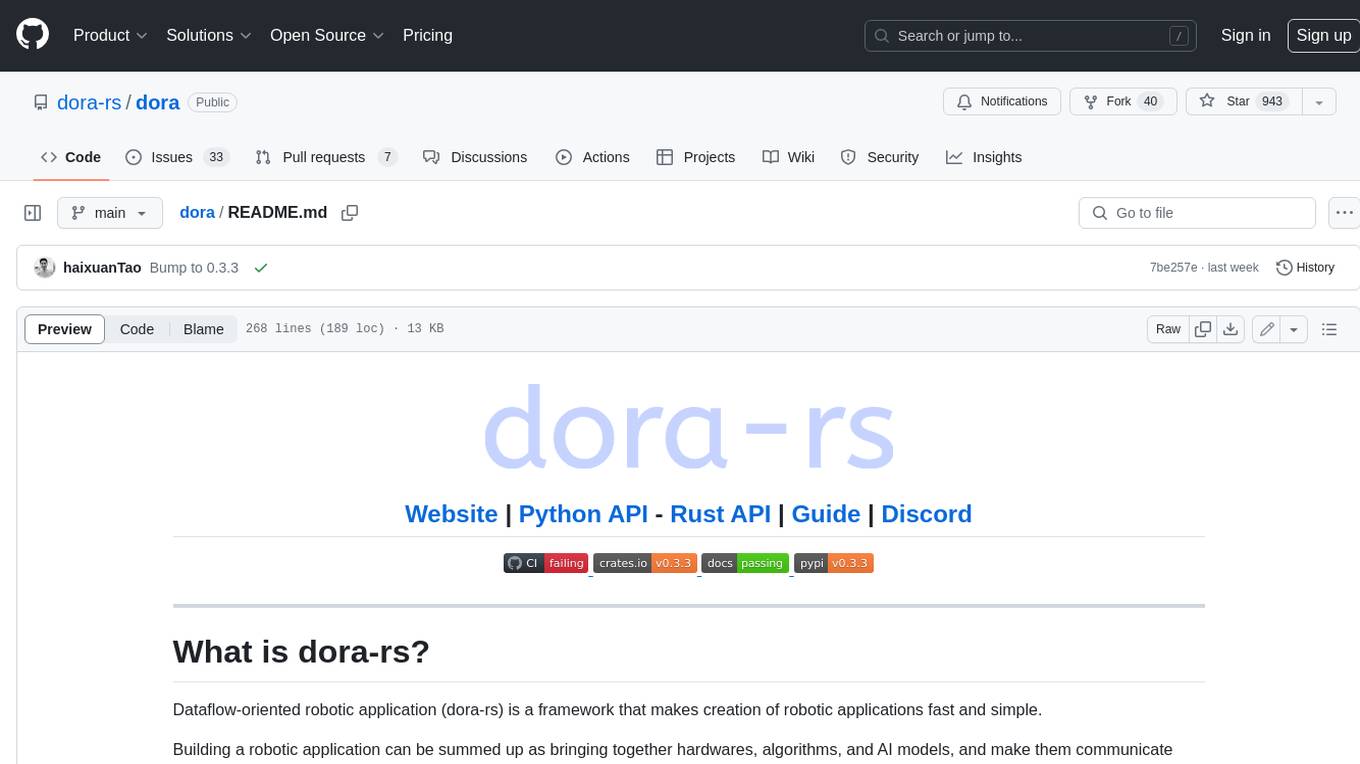Switch to the Security tab

click(x=879, y=157)
